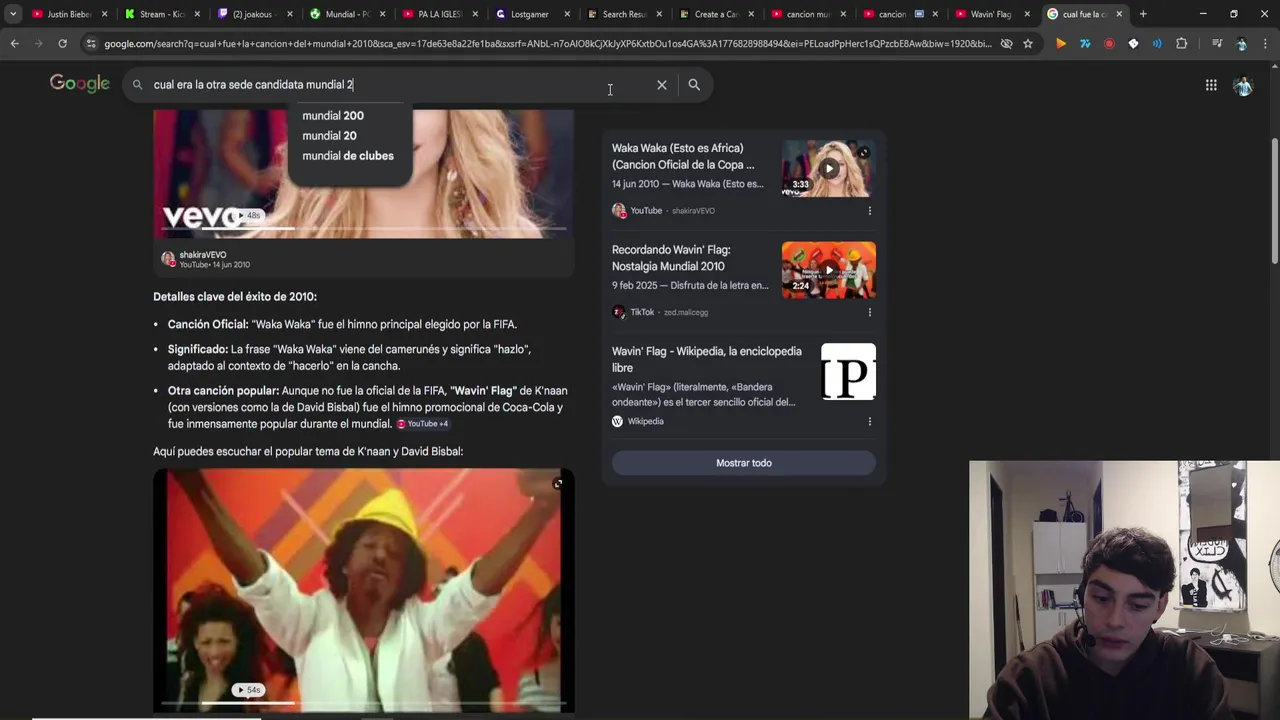Open the 7TV extension icon
This screenshot has height=720, width=1280.
coord(1085,44)
